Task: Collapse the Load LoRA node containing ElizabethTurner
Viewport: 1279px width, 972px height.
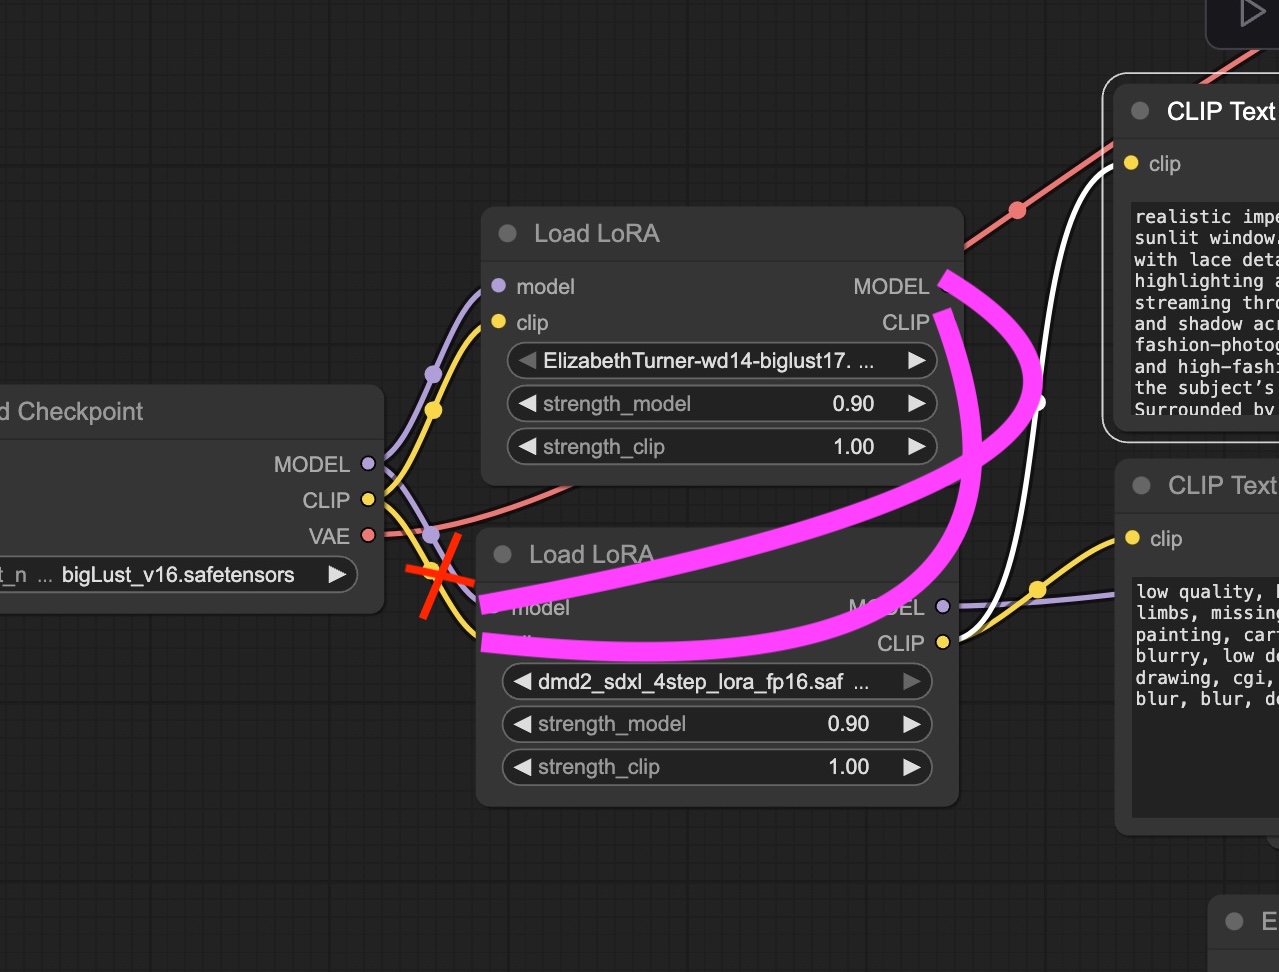Action: [508, 233]
